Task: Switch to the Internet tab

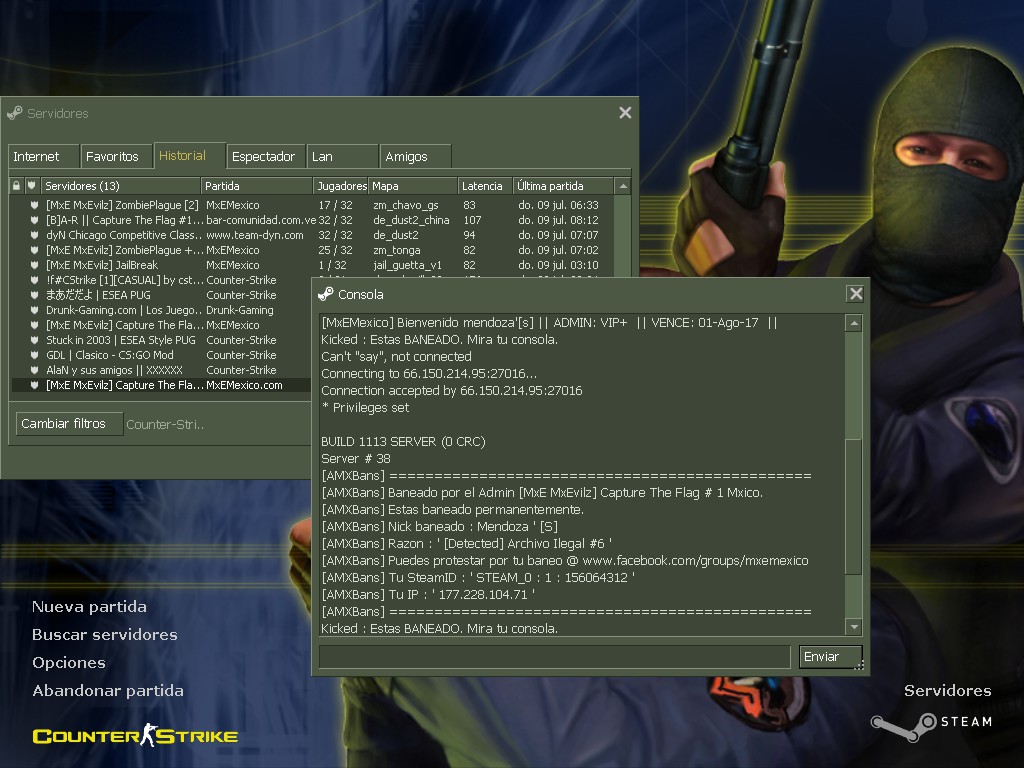Action: coord(43,157)
